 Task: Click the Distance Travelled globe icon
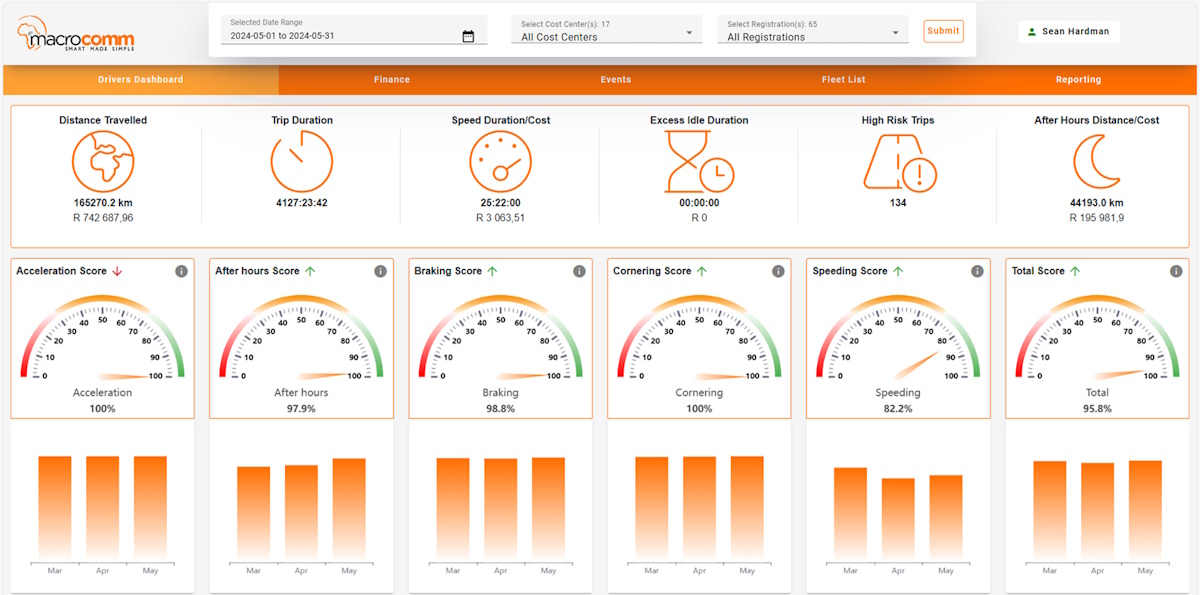tap(102, 161)
